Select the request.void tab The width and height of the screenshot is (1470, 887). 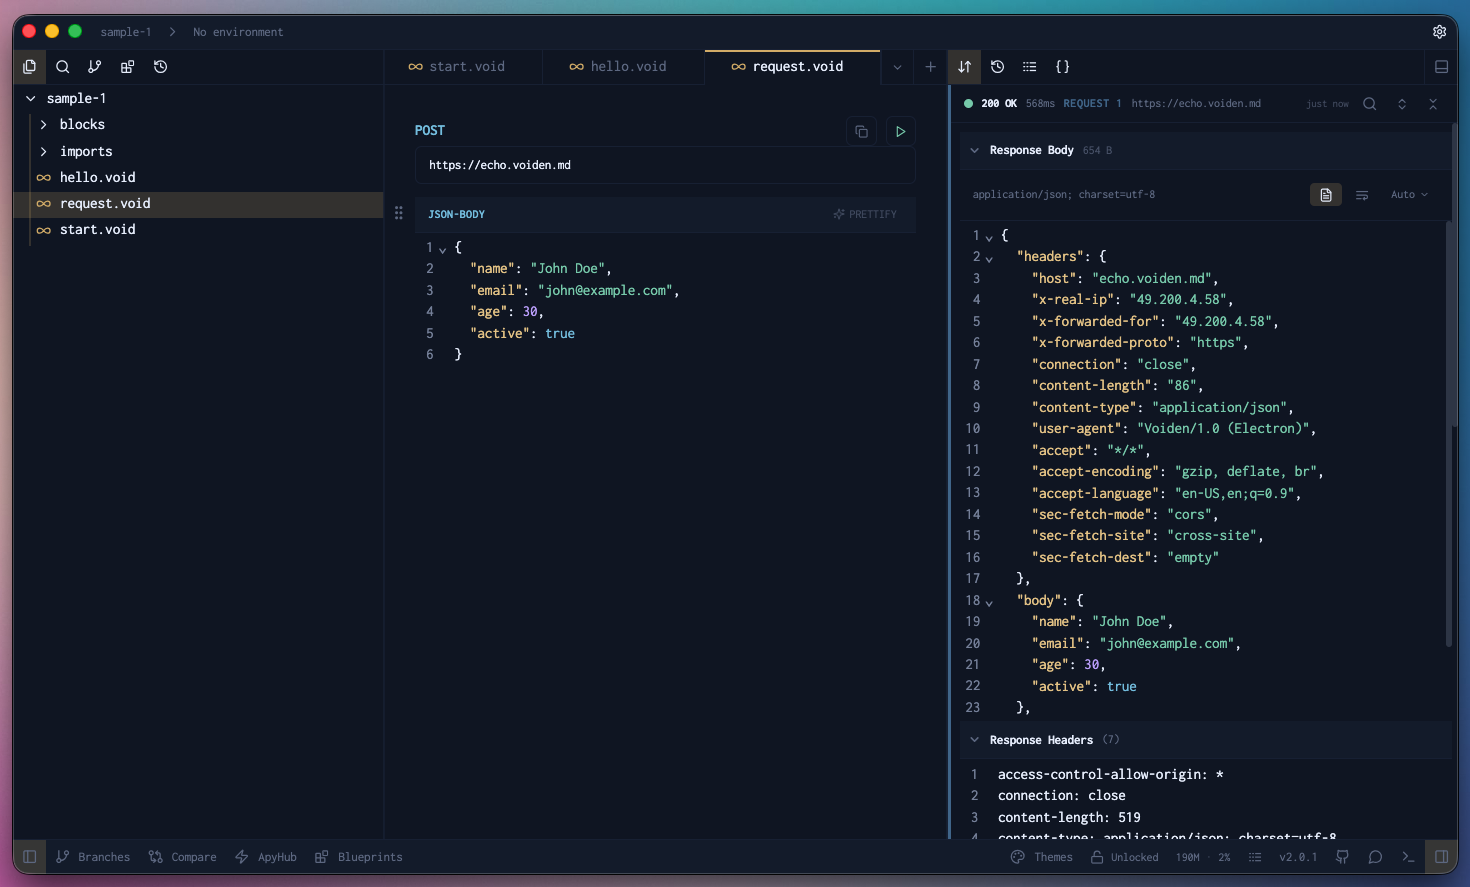coord(793,67)
